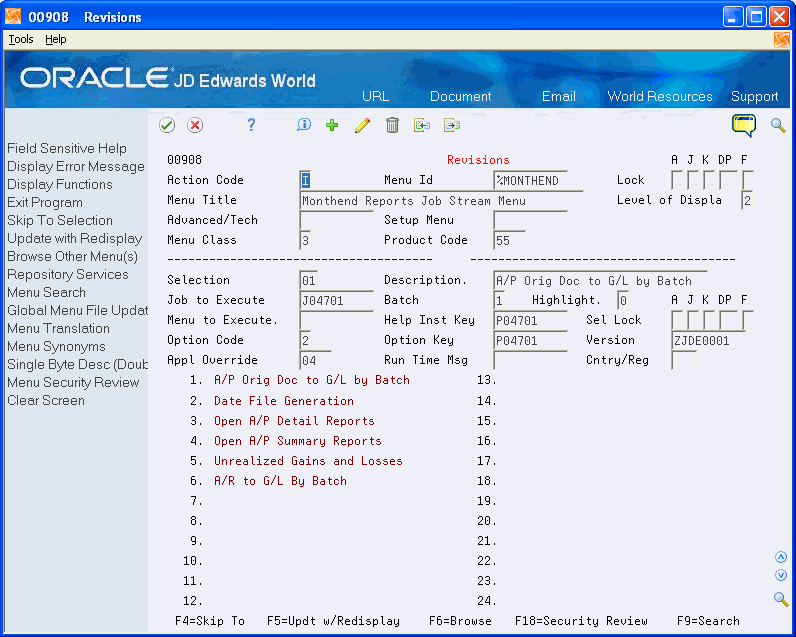The height and width of the screenshot is (637, 796).
Task: Open the yellow chat note icon
Action: tap(744, 125)
